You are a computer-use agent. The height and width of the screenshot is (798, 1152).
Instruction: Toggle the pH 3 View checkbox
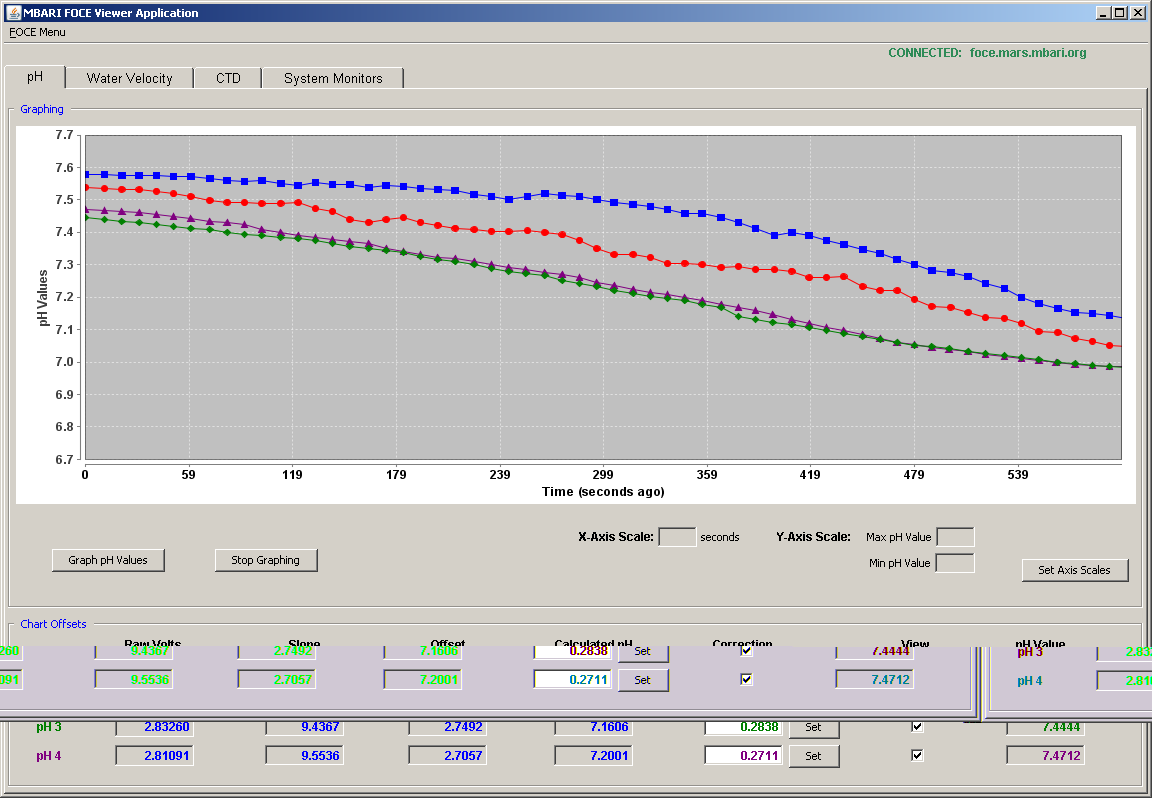[917, 727]
